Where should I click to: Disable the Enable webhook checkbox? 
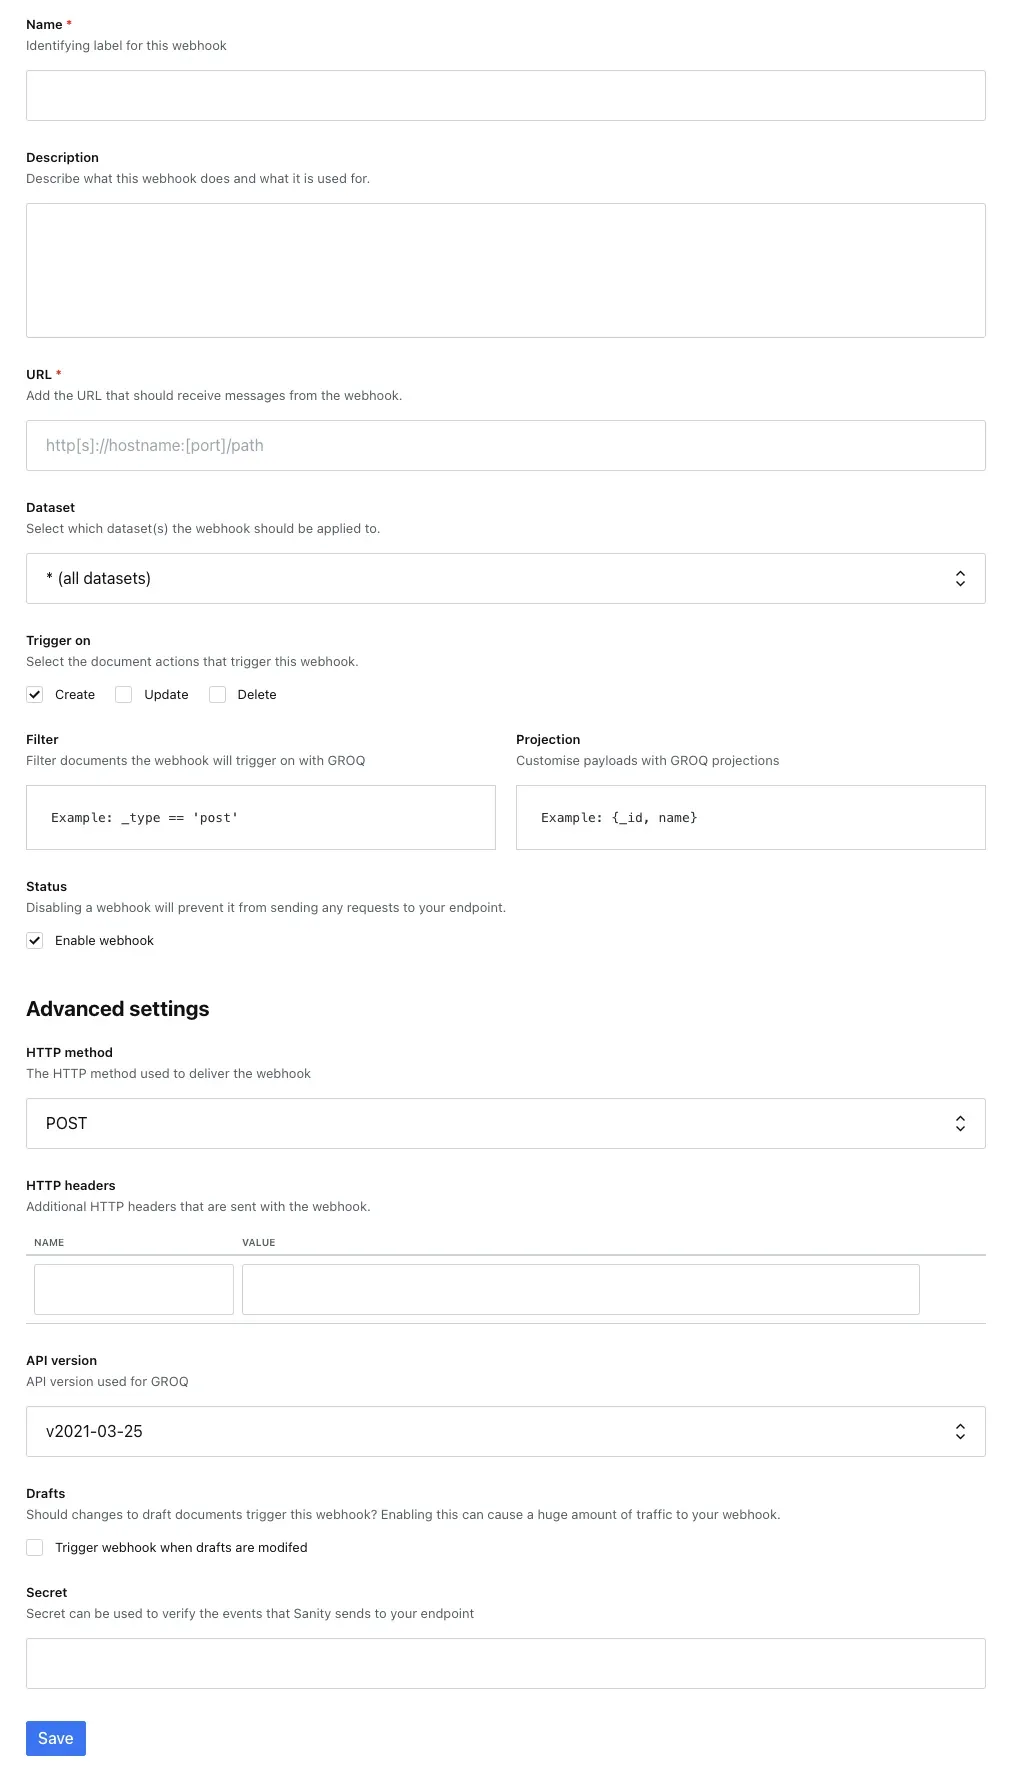tap(34, 940)
